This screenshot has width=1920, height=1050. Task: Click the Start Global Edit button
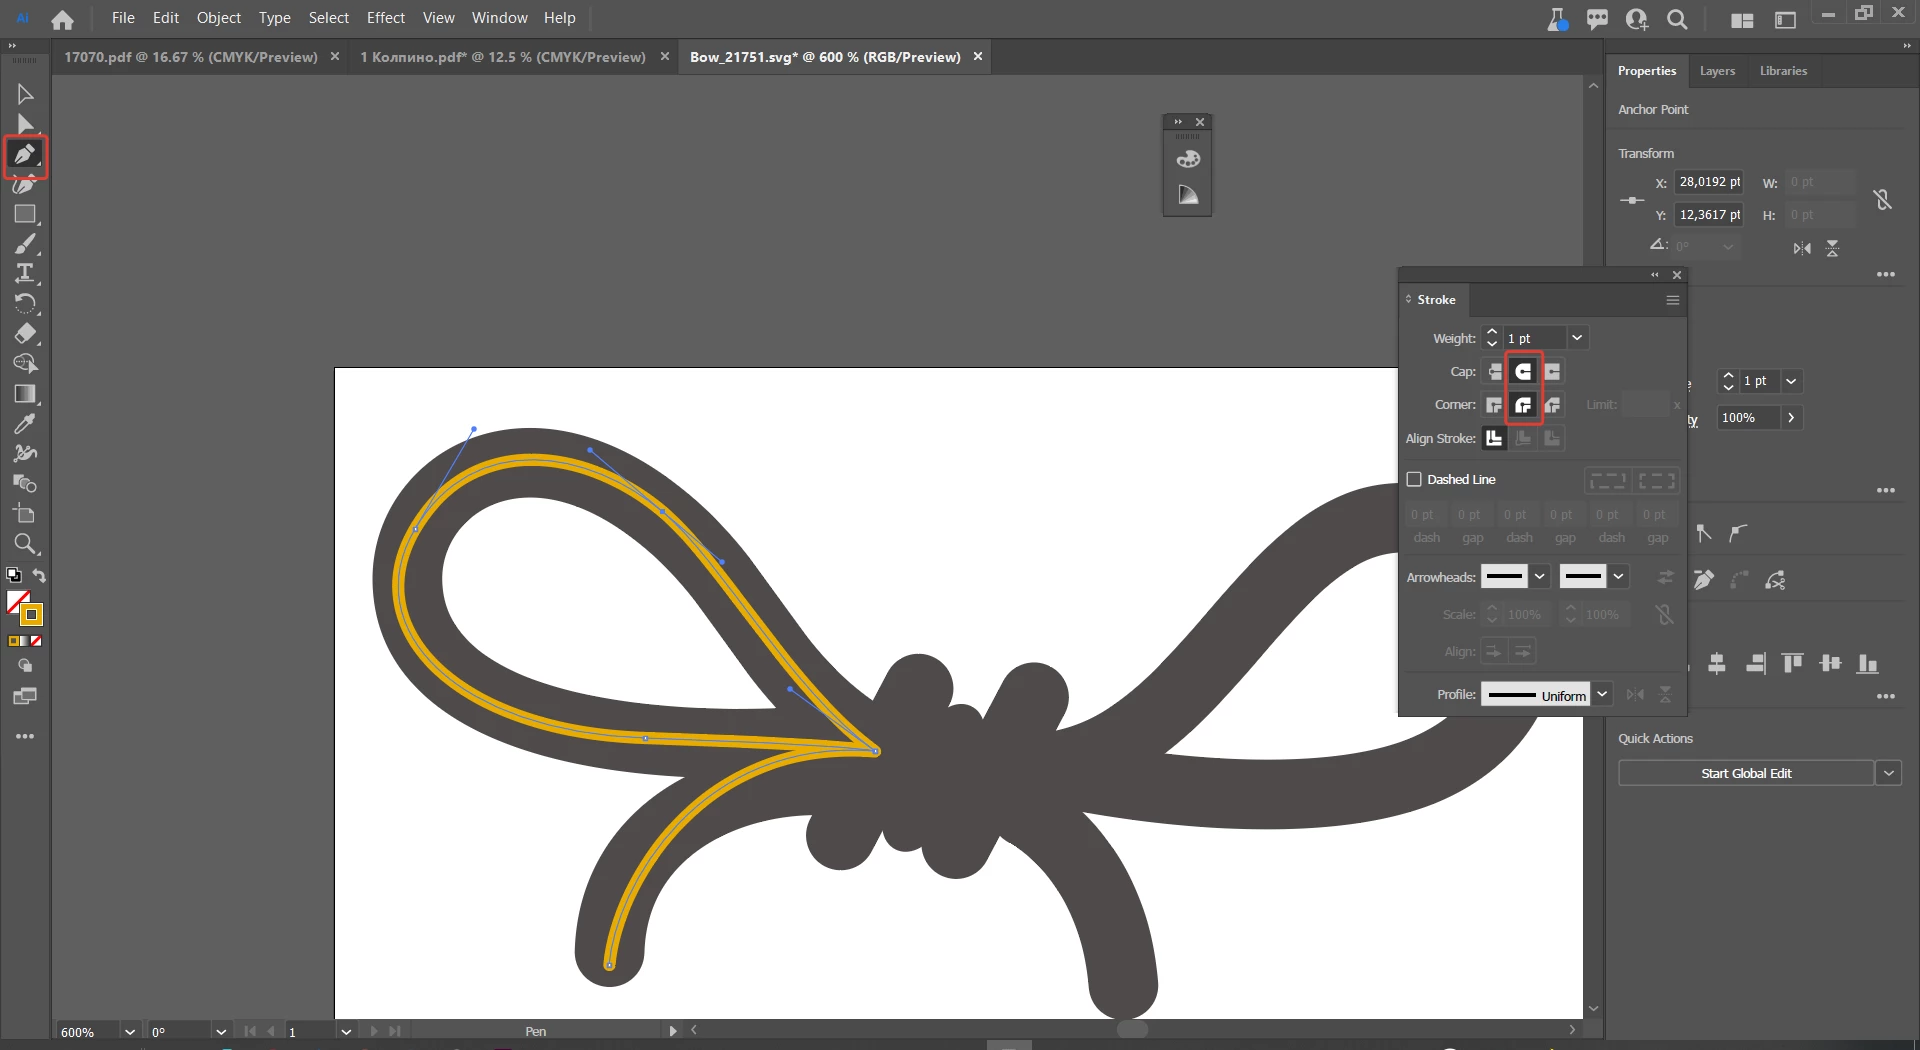(1746, 773)
